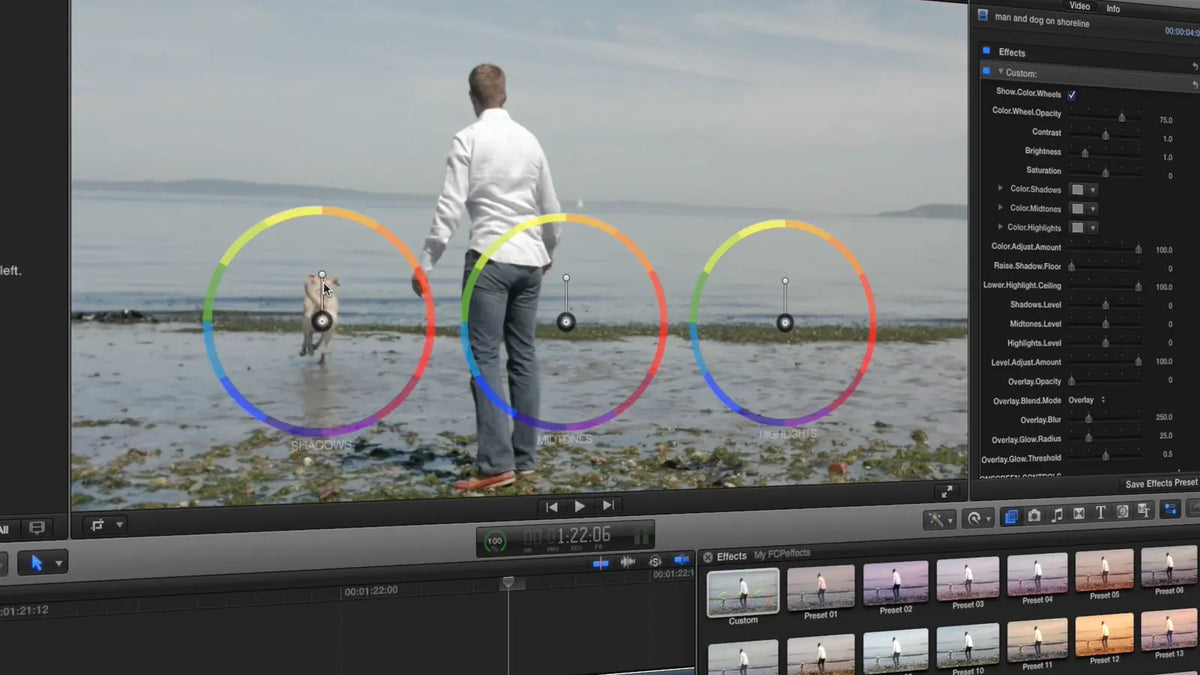The image size is (1200, 675).
Task: Open the Overlay.Blend.Mode Overlay dropdown
Action: (1086, 400)
